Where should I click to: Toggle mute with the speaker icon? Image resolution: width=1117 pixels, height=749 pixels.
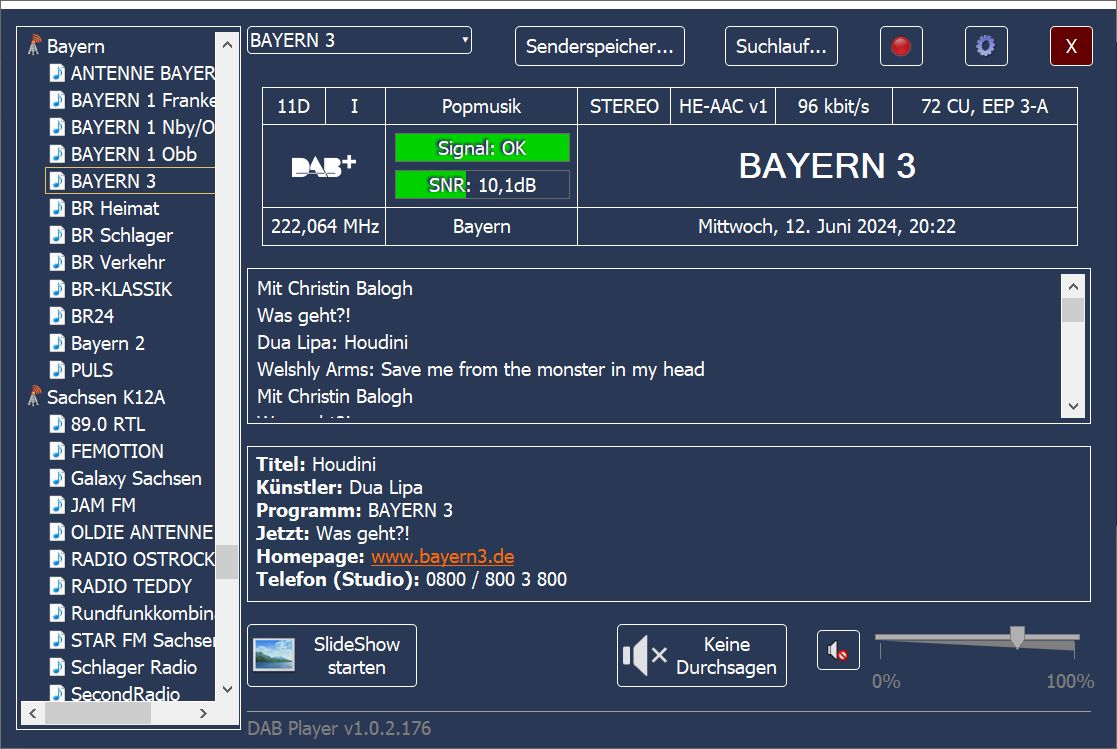[x=837, y=652]
